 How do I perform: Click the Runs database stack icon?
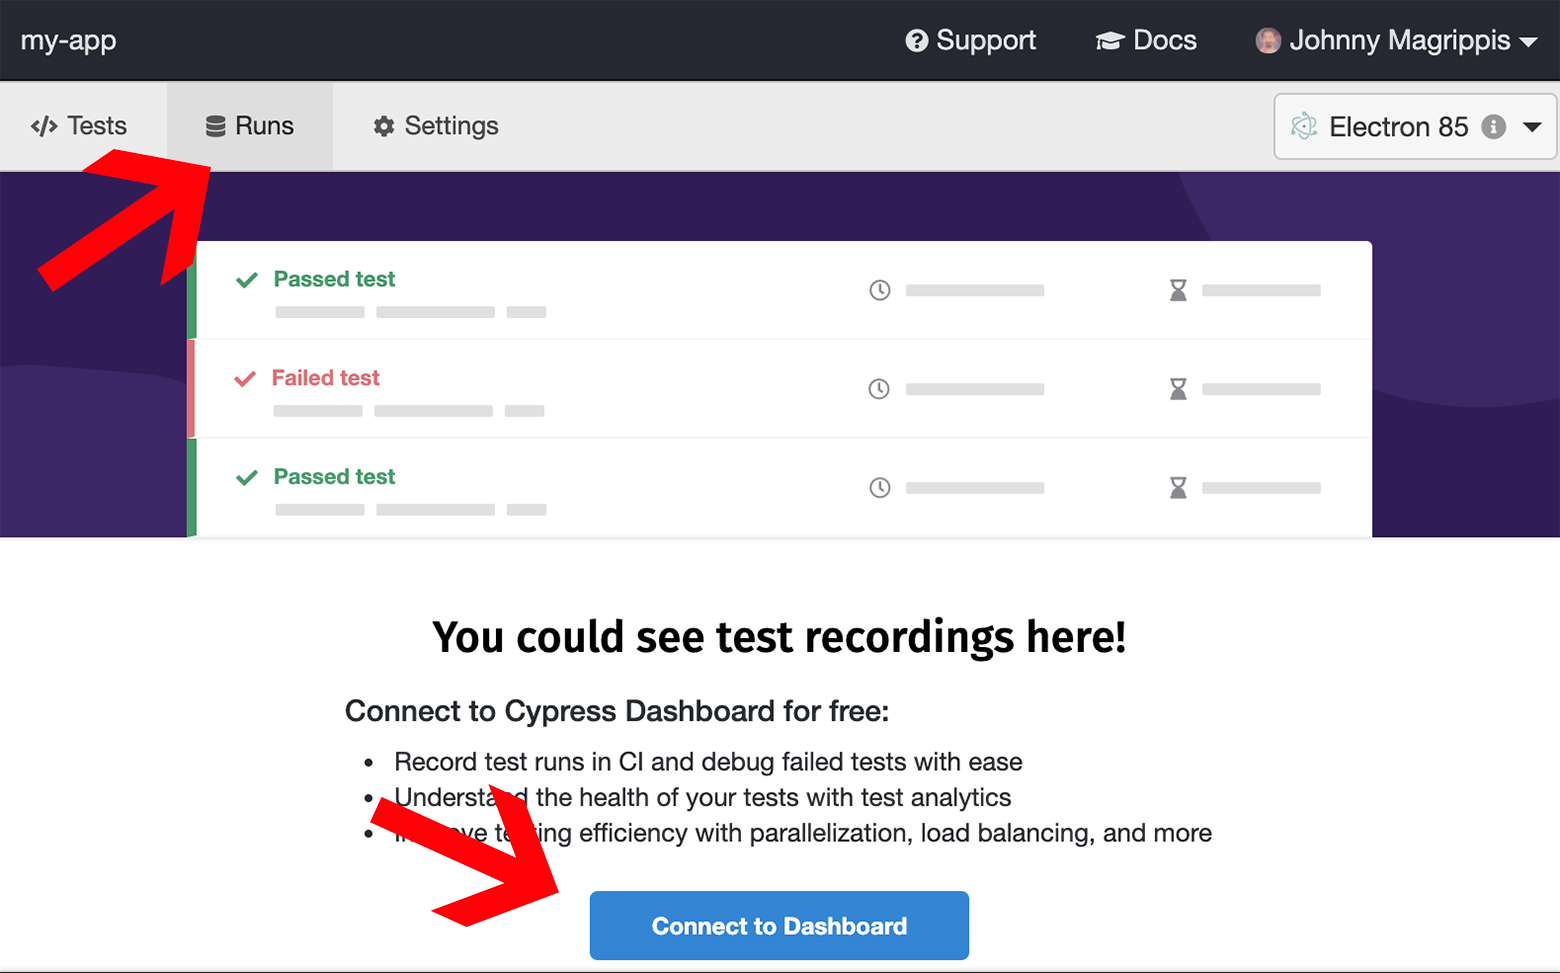click(x=215, y=126)
